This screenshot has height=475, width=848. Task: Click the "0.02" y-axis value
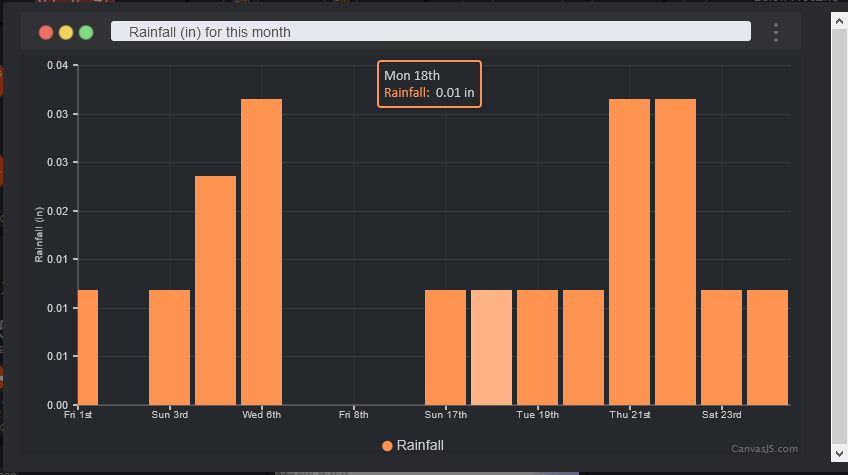pos(57,211)
